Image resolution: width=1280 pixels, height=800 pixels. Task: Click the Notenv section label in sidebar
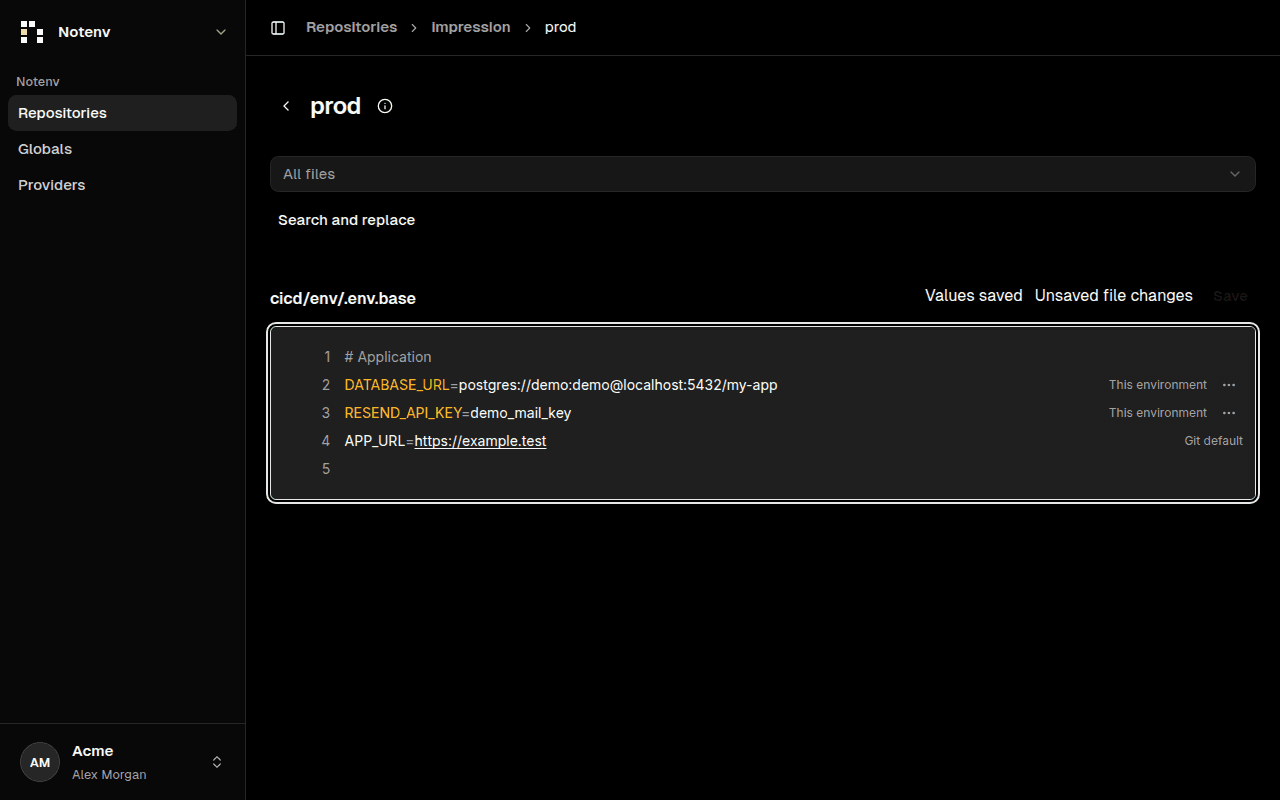(38, 82)
